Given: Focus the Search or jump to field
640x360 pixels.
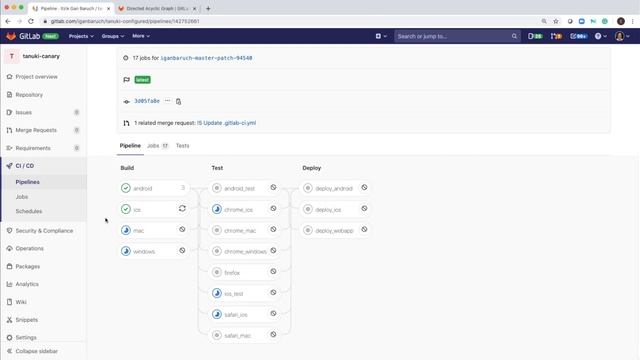Looking at the screenshot, I should (457, 36).
